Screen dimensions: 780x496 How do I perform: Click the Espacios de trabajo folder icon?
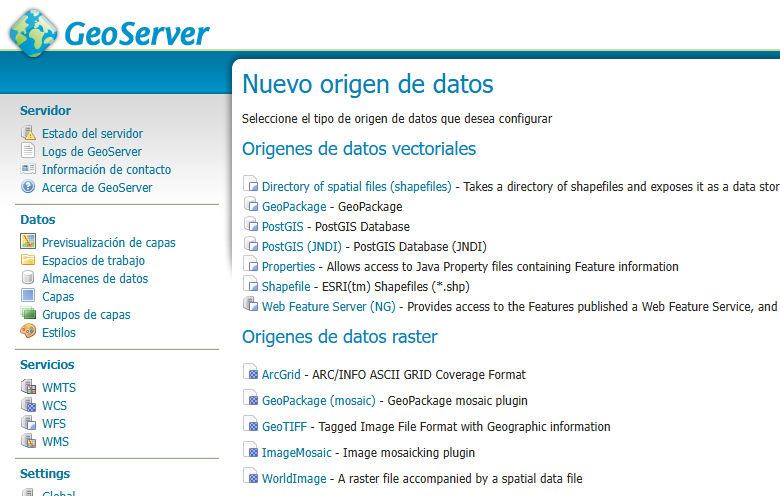click(x=28, y=260)
